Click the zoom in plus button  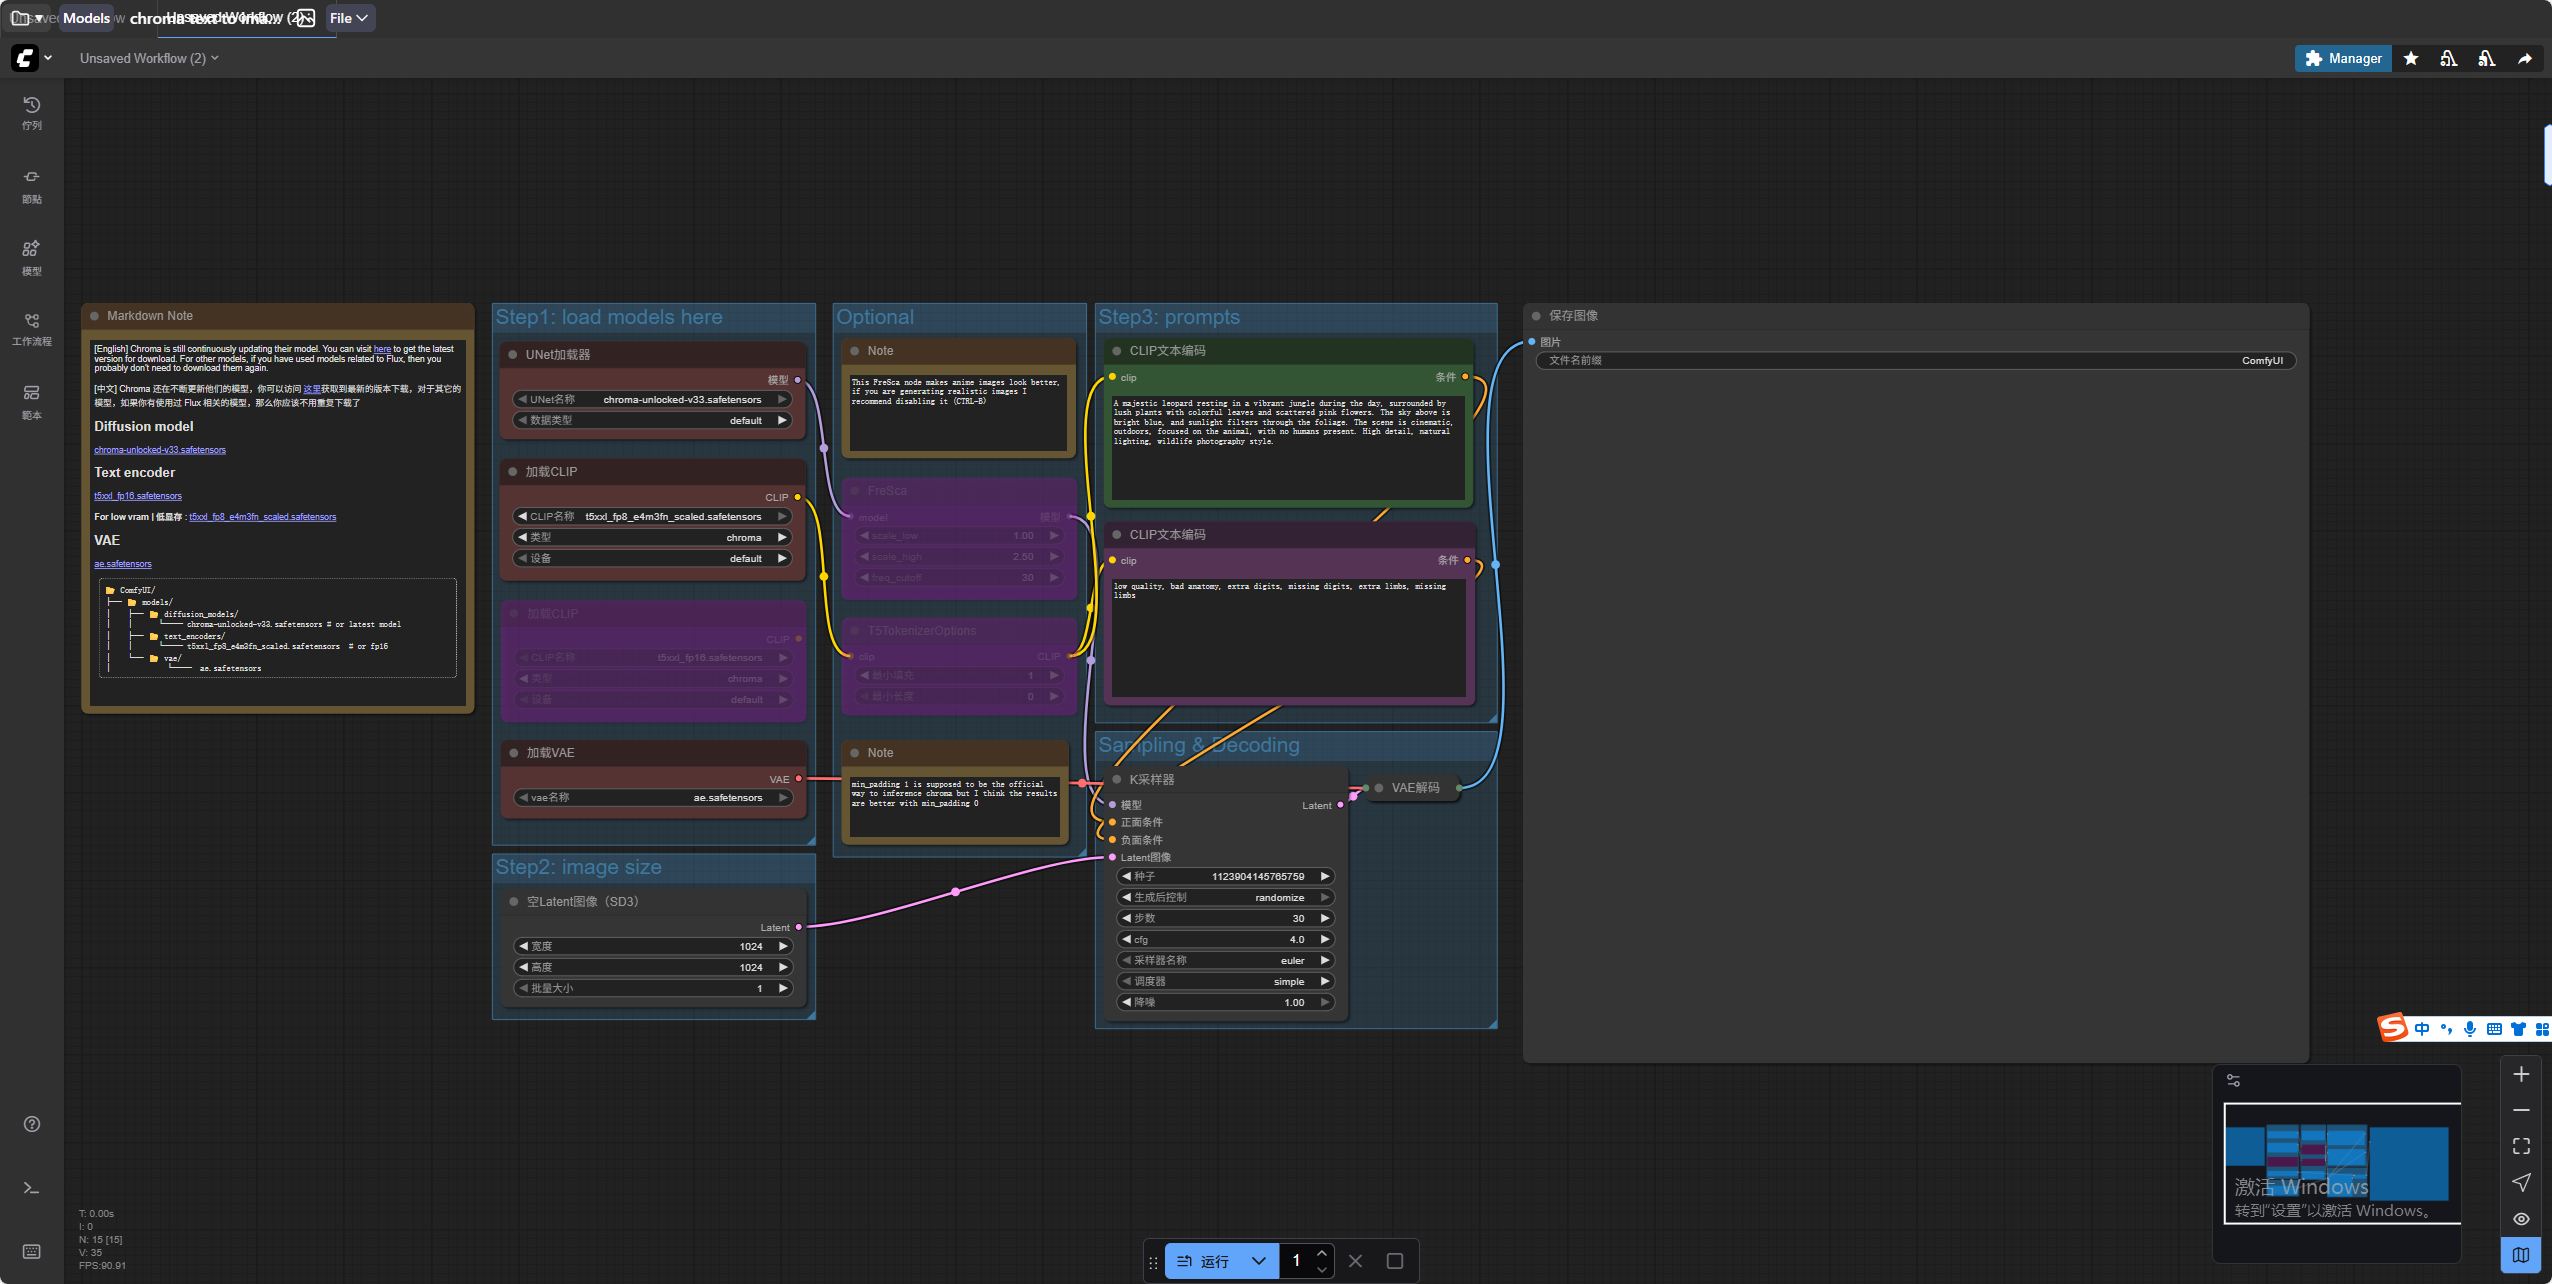coord(2521,1074)
